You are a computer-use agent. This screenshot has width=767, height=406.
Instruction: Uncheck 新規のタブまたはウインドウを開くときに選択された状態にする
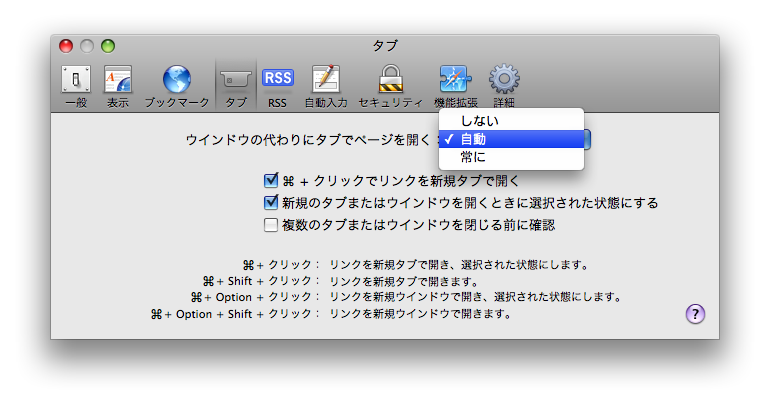[270, 203]
